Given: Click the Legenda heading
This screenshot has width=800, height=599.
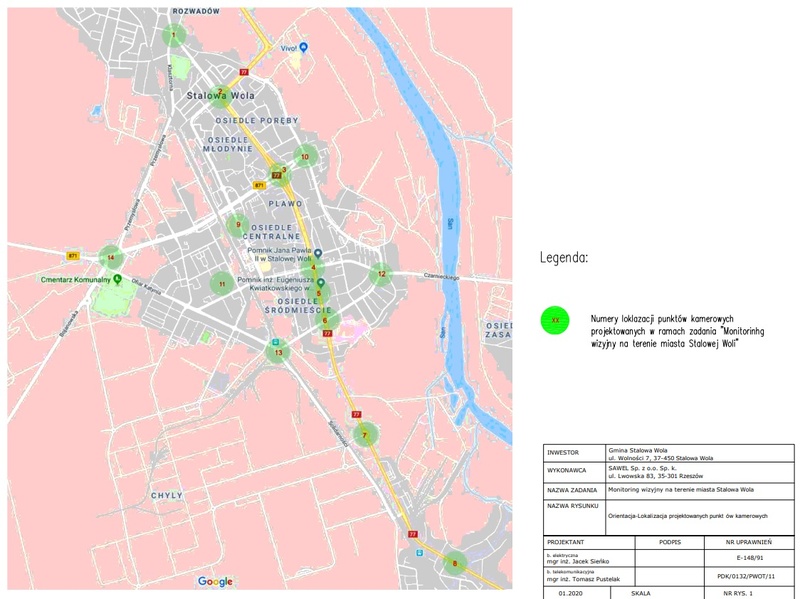Looking at the screenshot, I should 564,257.
